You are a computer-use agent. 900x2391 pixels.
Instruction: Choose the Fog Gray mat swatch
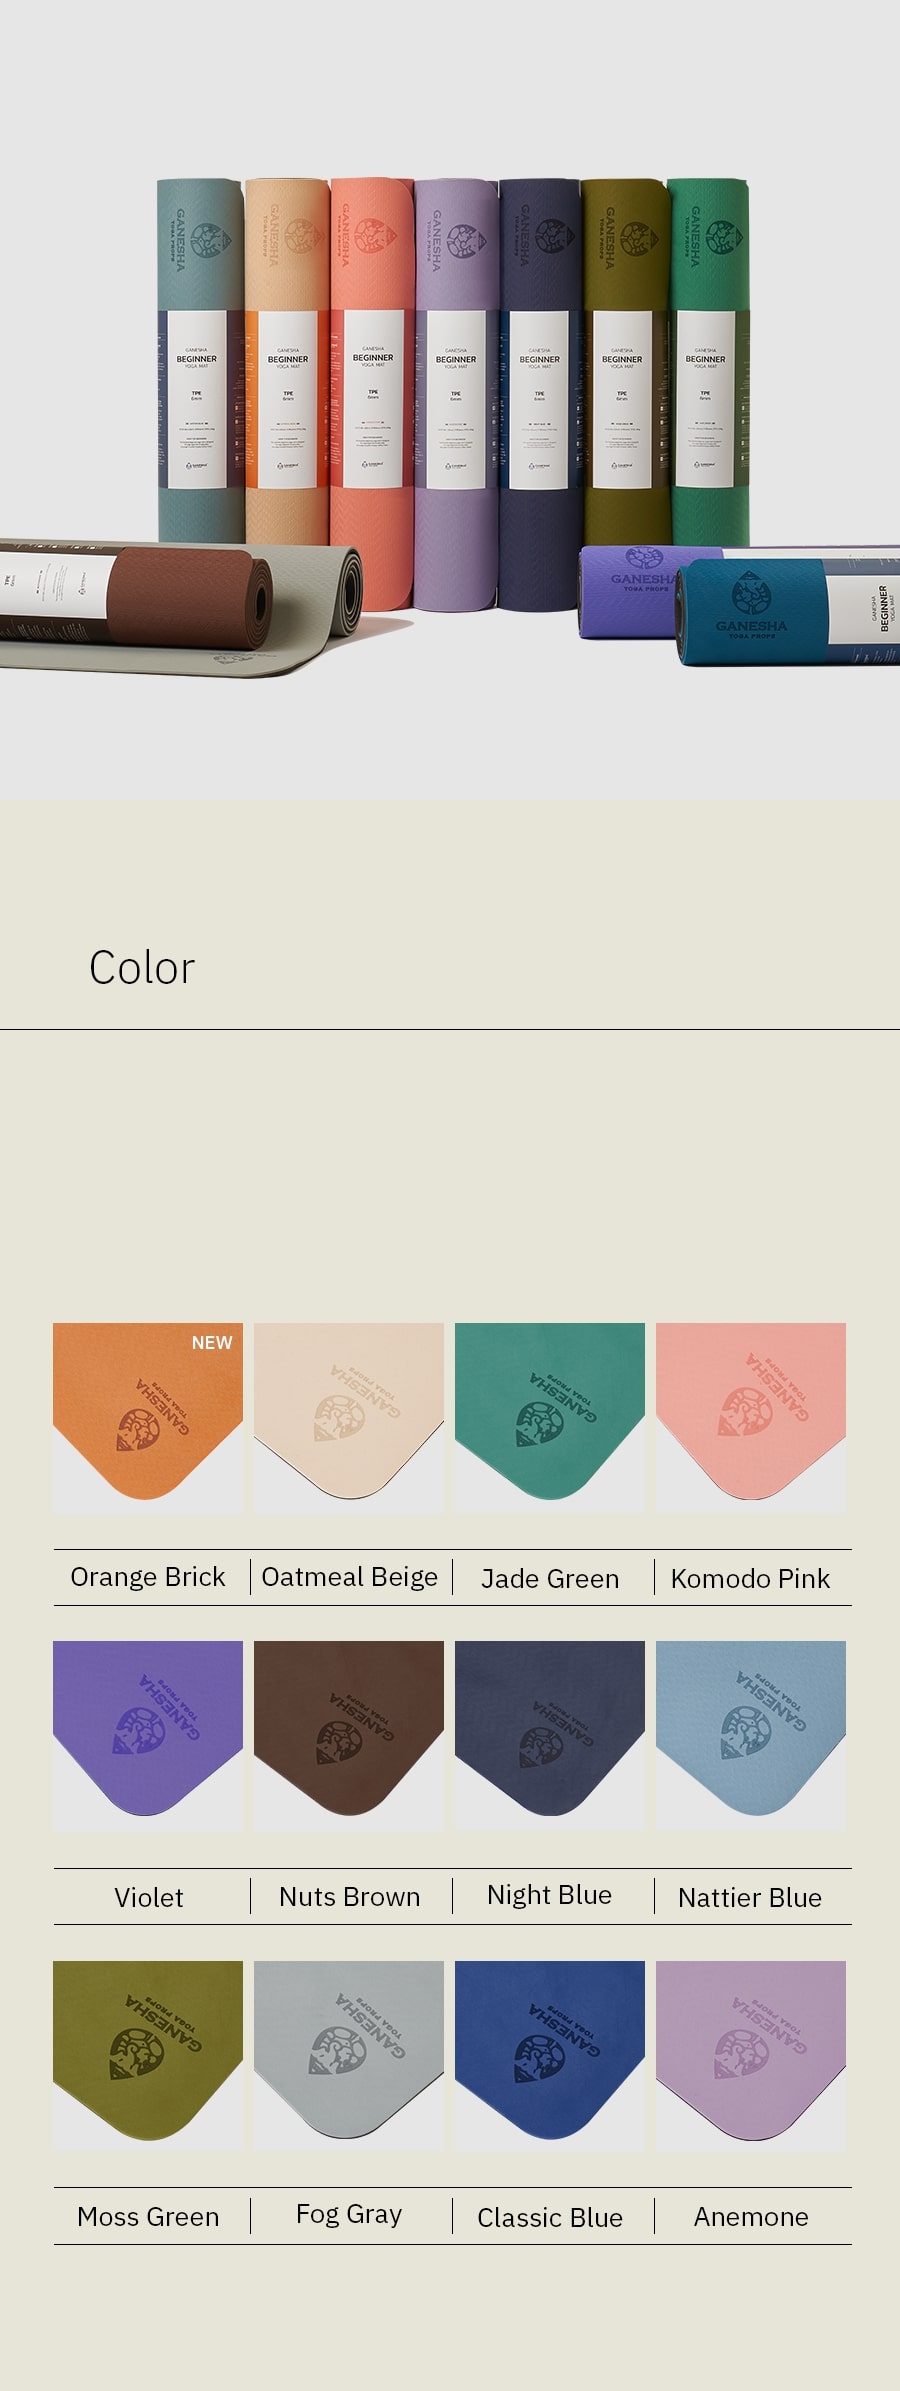pos(349,2055)
